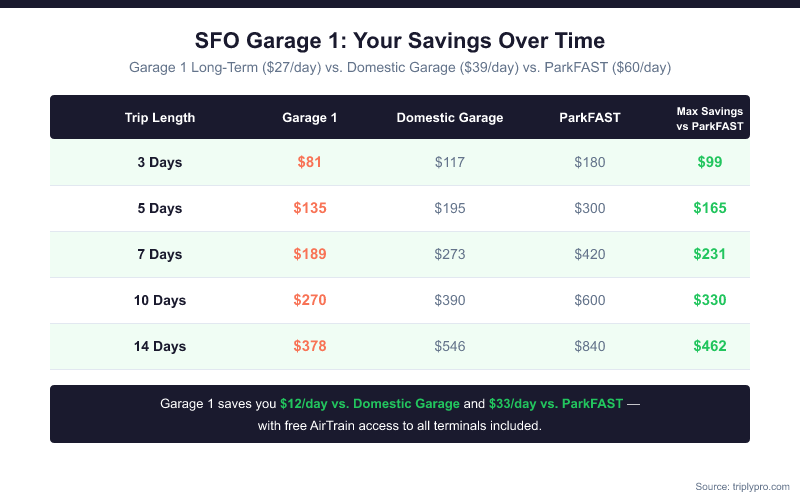Select the $81 Garage 1 price

(x=310, y=162)
